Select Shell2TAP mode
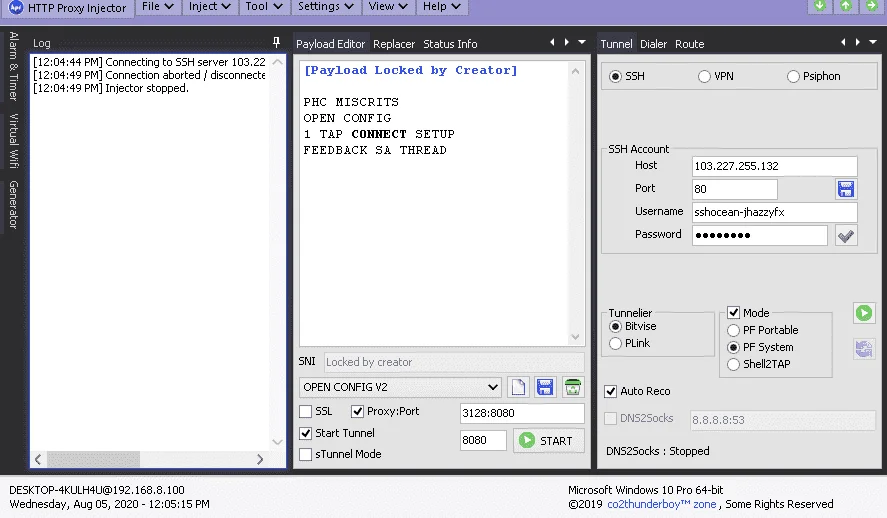887x518 pixels. tap(733, 364)
